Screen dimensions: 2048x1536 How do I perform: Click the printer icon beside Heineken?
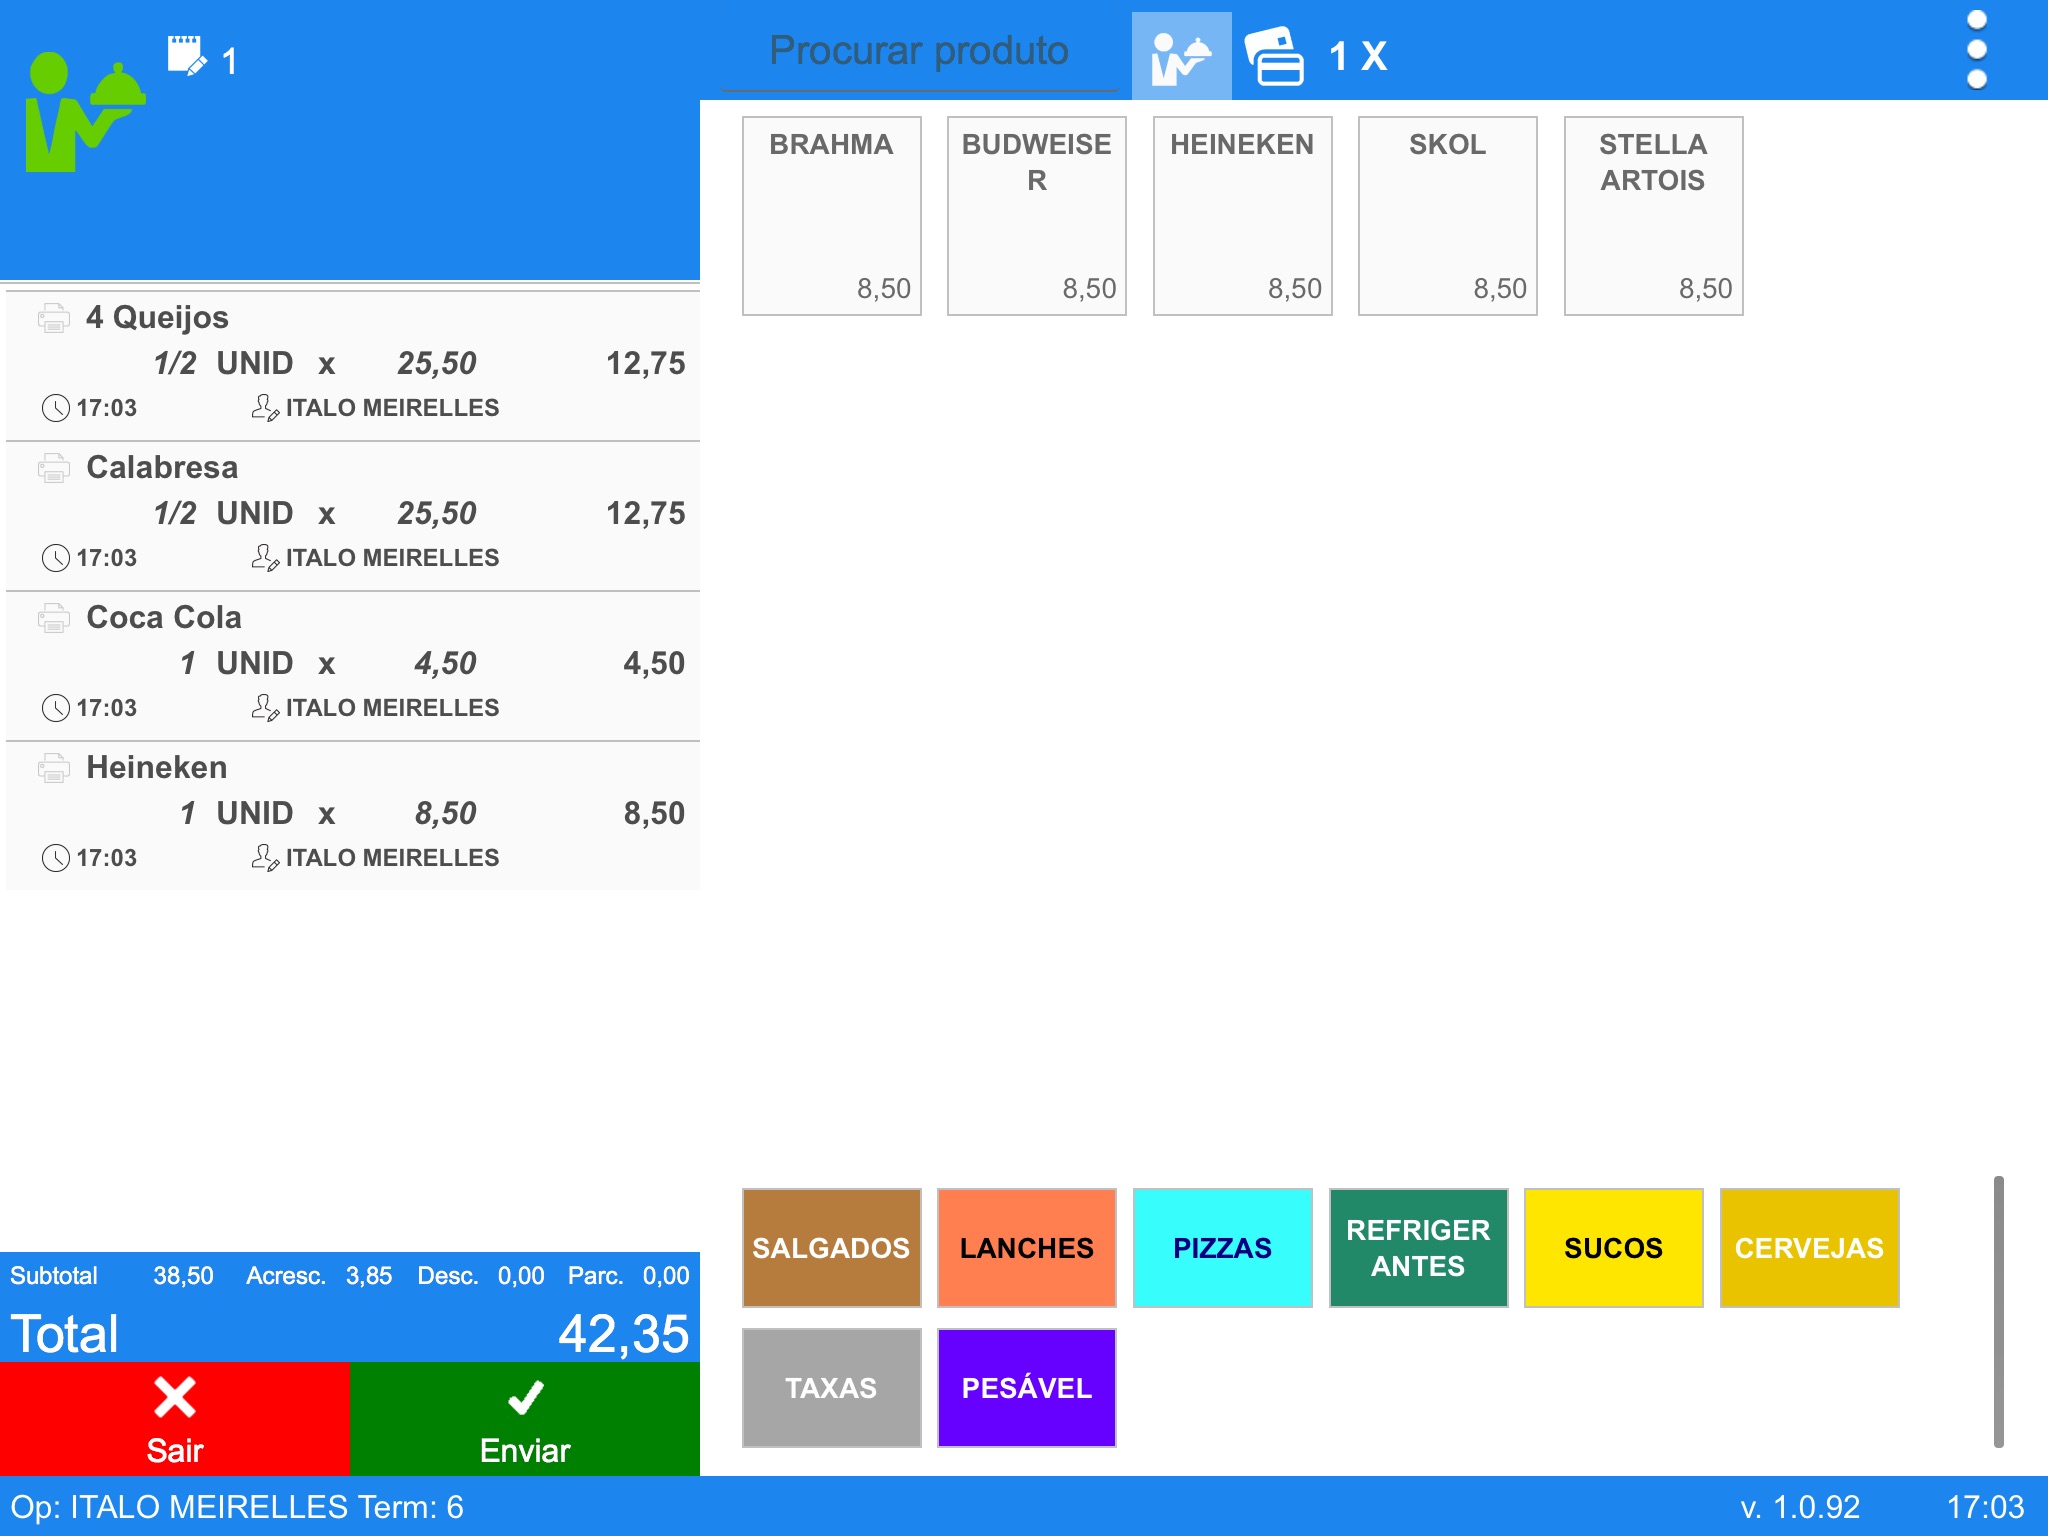(x=54, y=768)
